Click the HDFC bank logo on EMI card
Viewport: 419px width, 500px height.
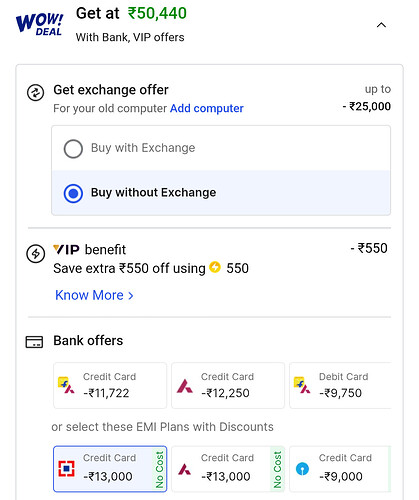(x=66, y=469)
